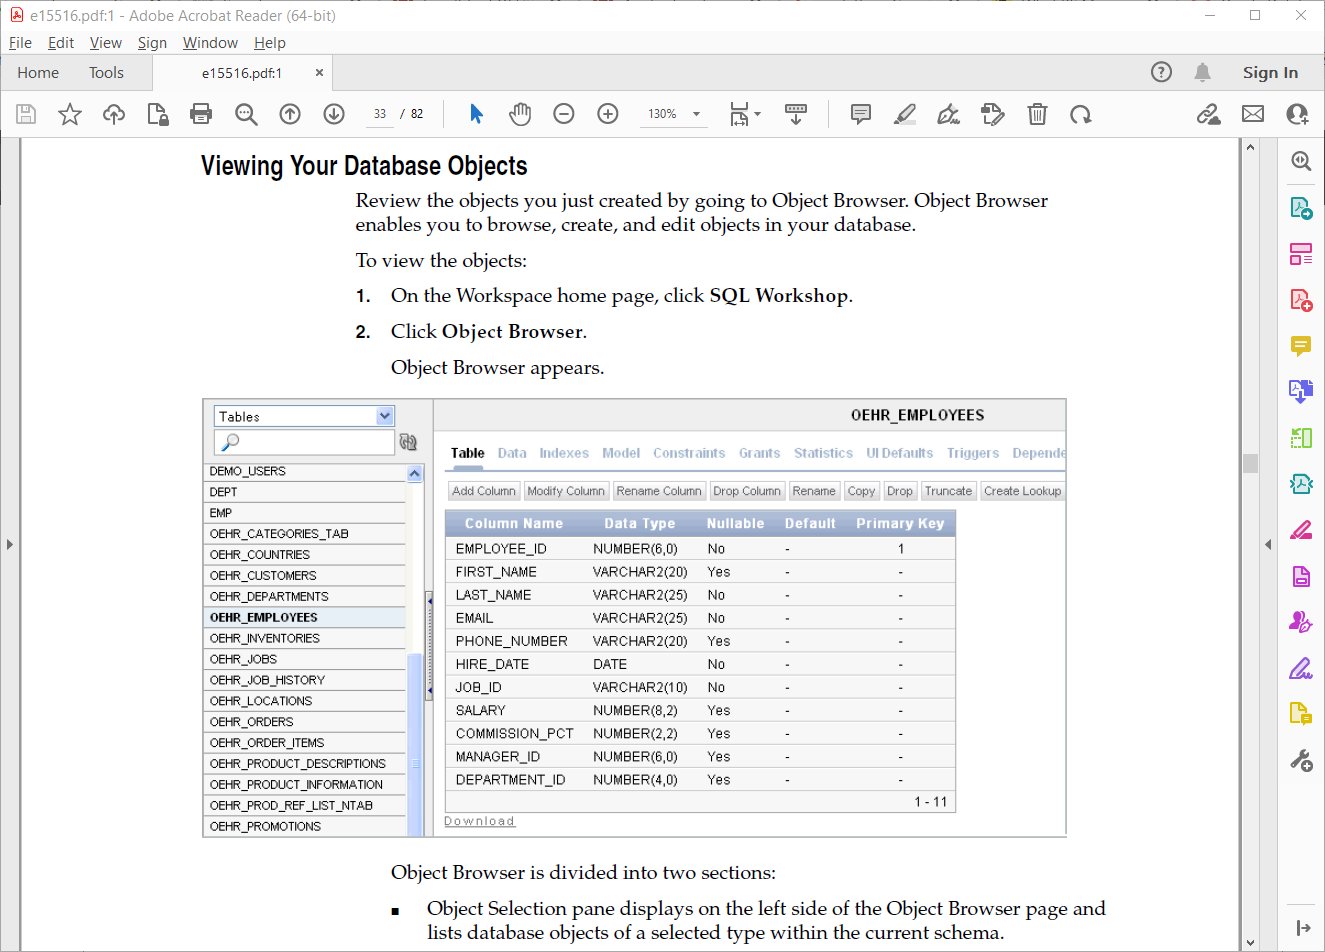Bookmark document with the star icon
Viewport: 1325px width, 952px height.
(69, 114)
